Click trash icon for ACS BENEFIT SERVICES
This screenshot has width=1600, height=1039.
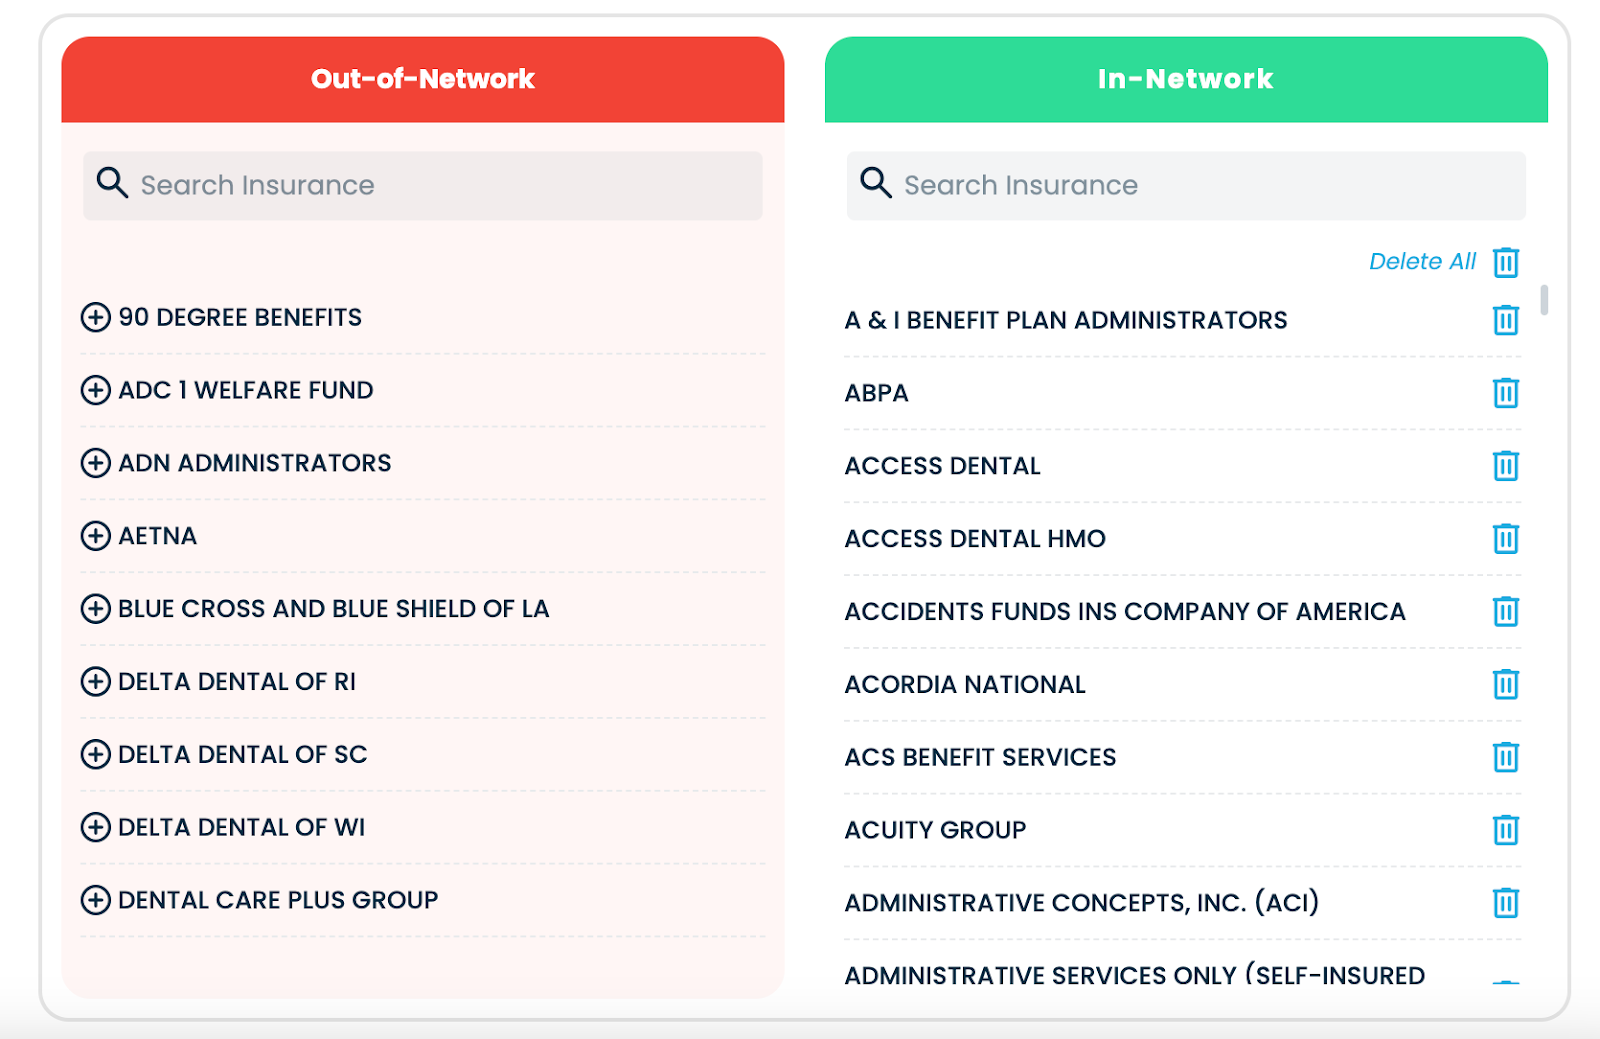[x=1505, y=757]
